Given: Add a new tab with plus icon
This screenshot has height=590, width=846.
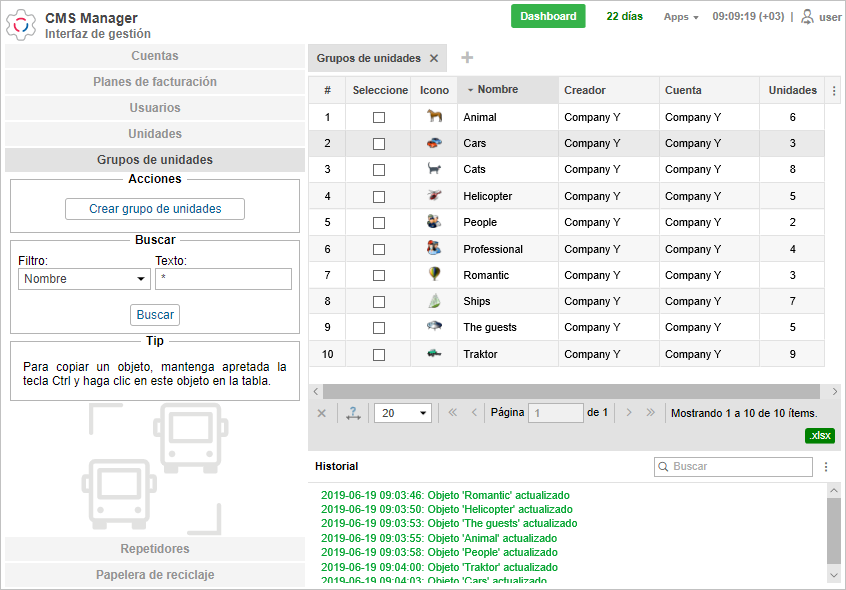Looking at the screenshot, I should (x=467, y=58).
